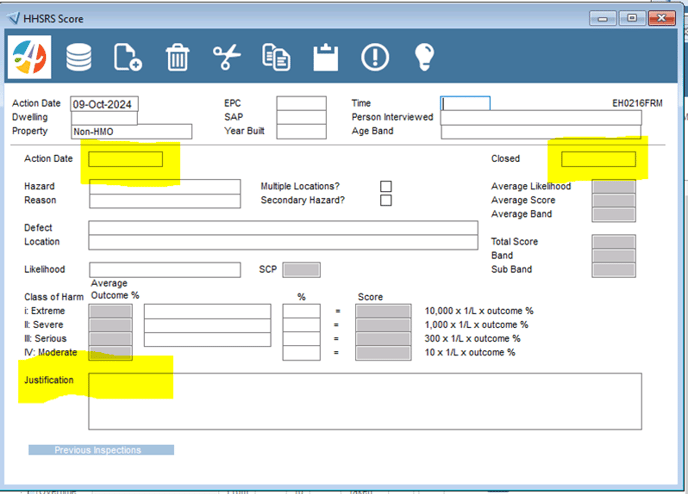Click the Property field showing Non-HMO
The width and height of the screenshot is (688, 494).
(132, 132)
